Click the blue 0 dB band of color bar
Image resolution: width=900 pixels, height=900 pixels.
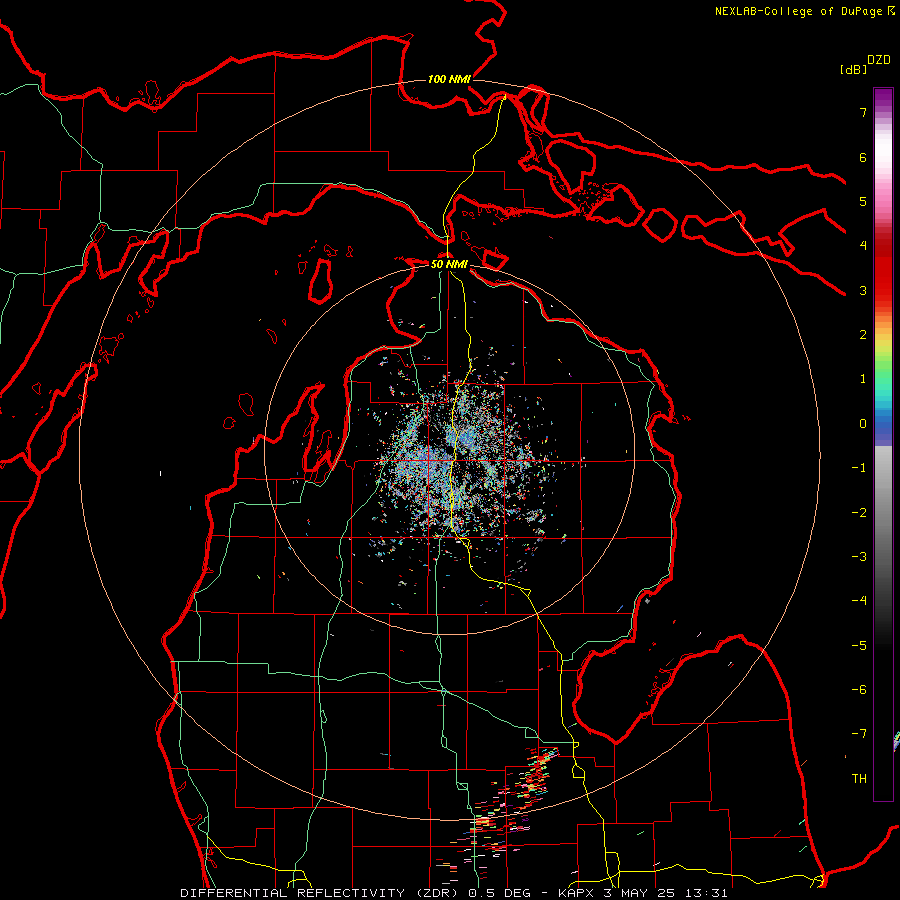click(x=883, y=425)
